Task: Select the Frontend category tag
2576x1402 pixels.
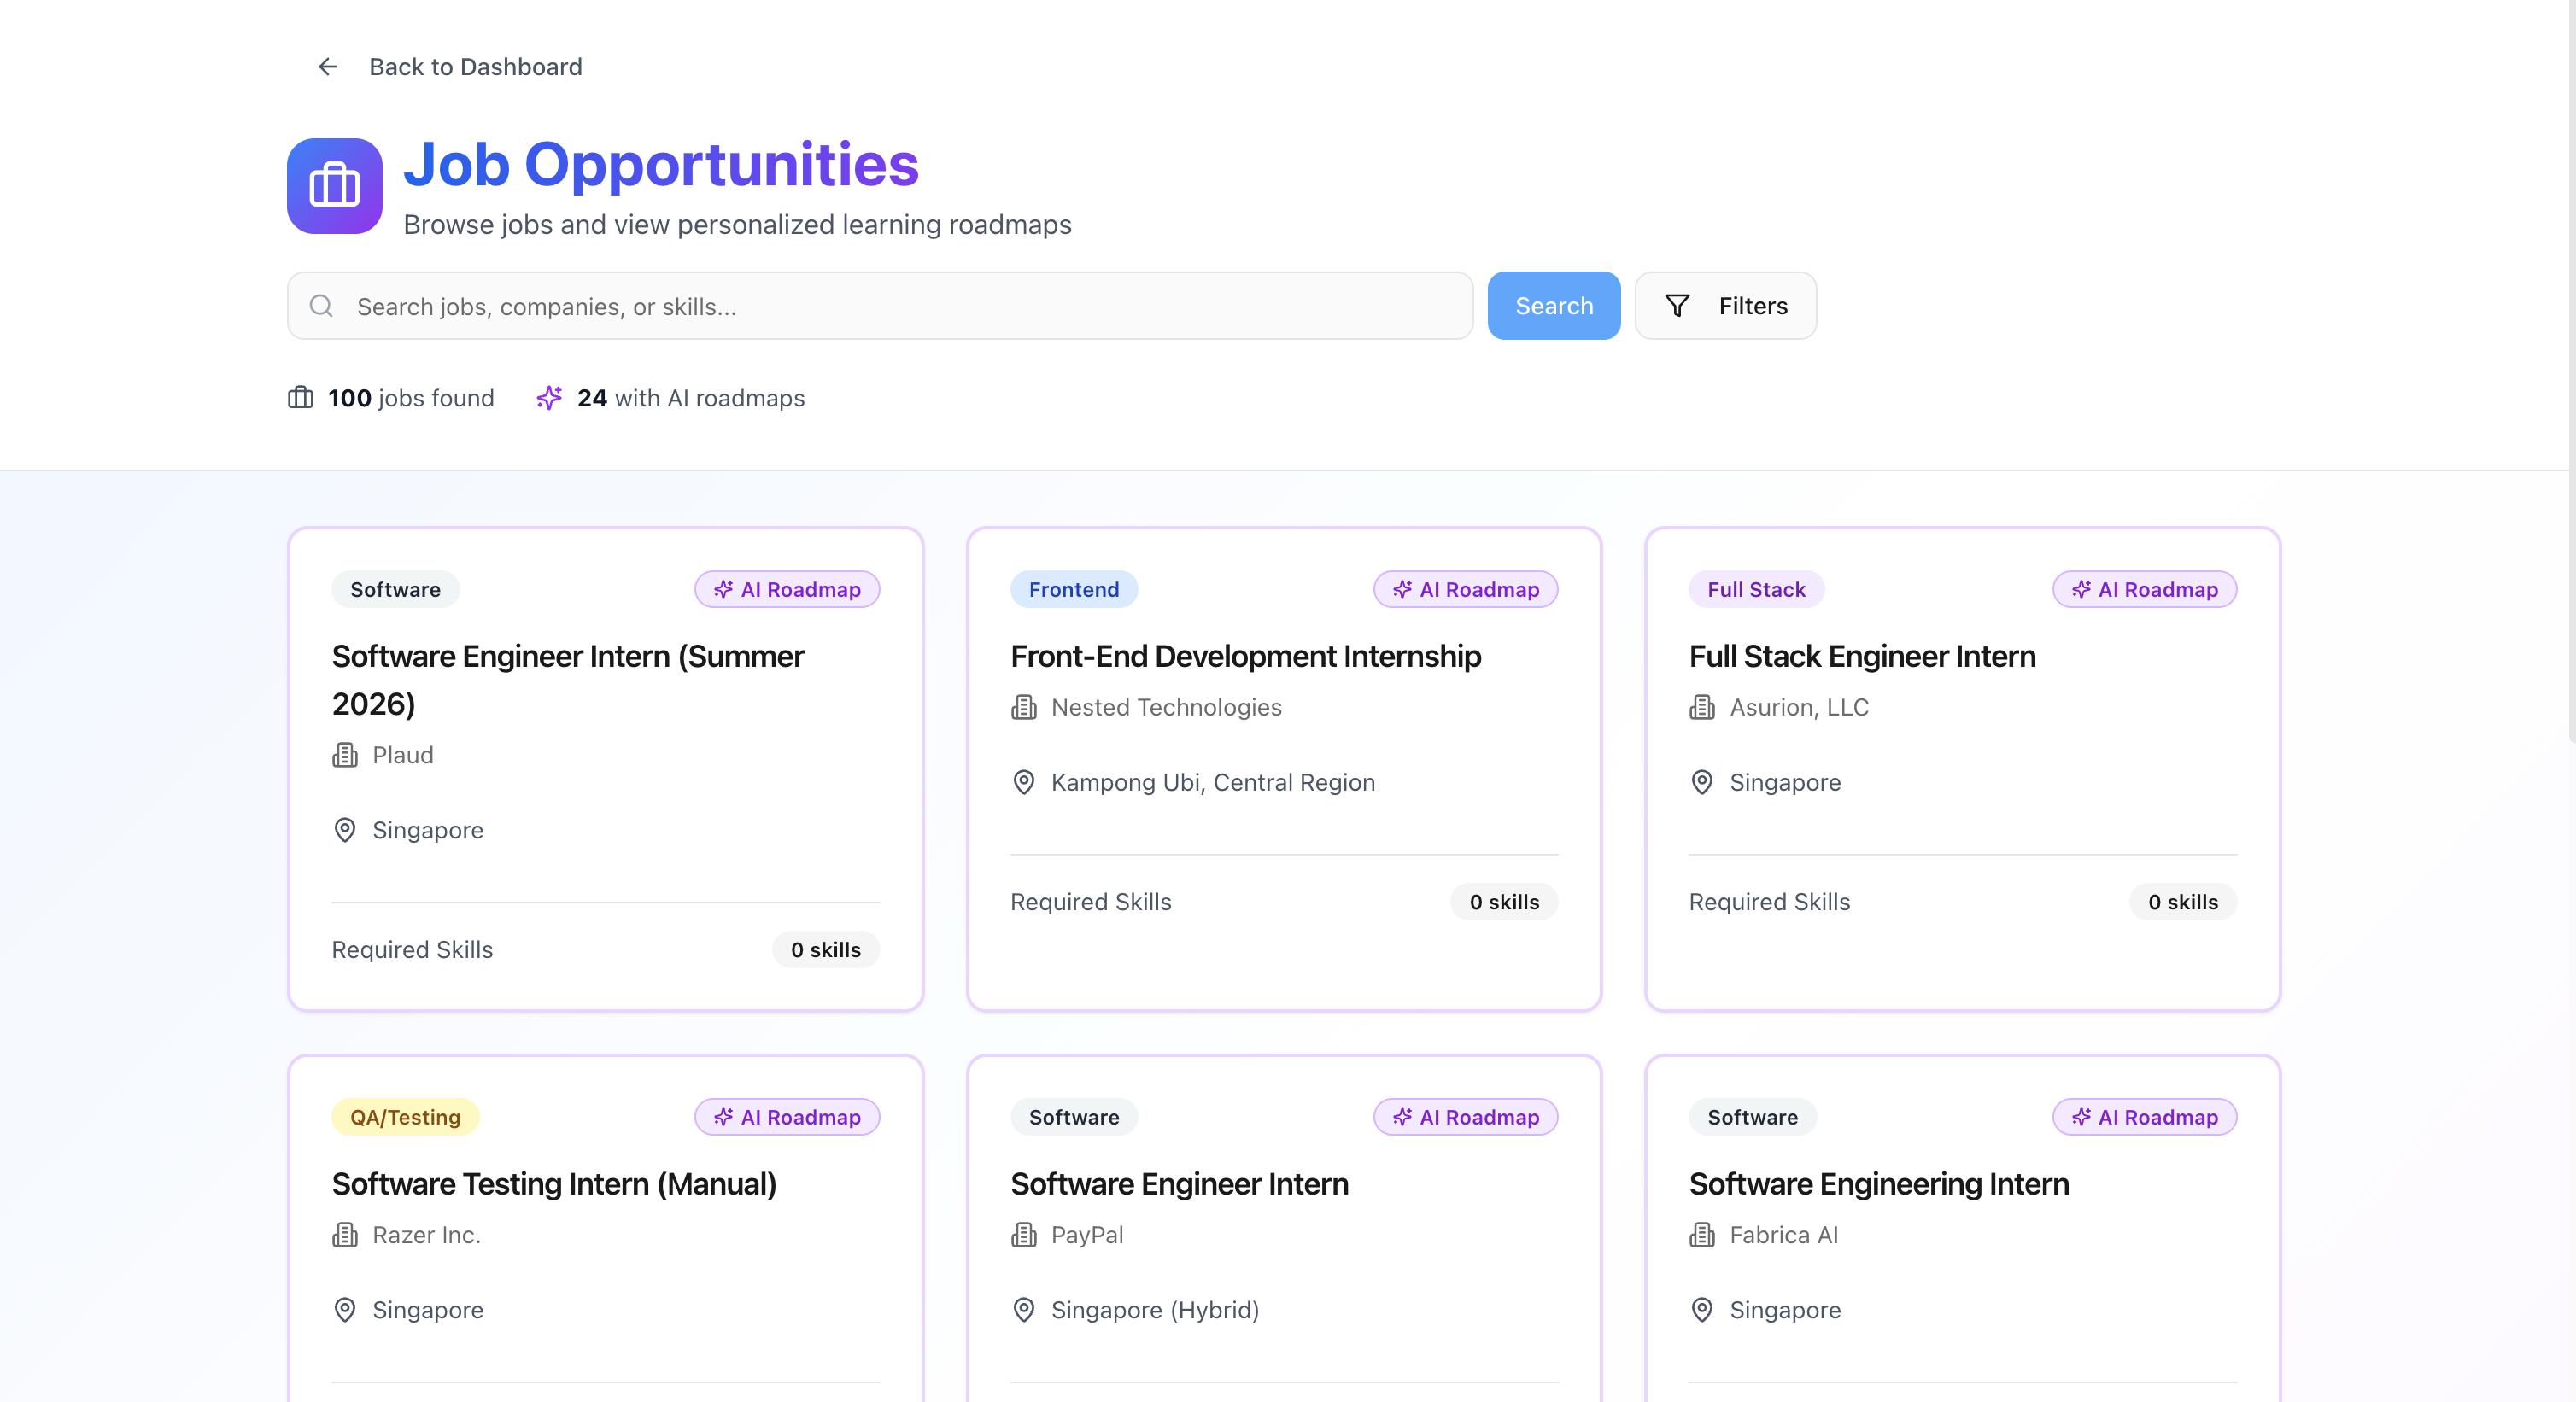Action: [1073, 589]
